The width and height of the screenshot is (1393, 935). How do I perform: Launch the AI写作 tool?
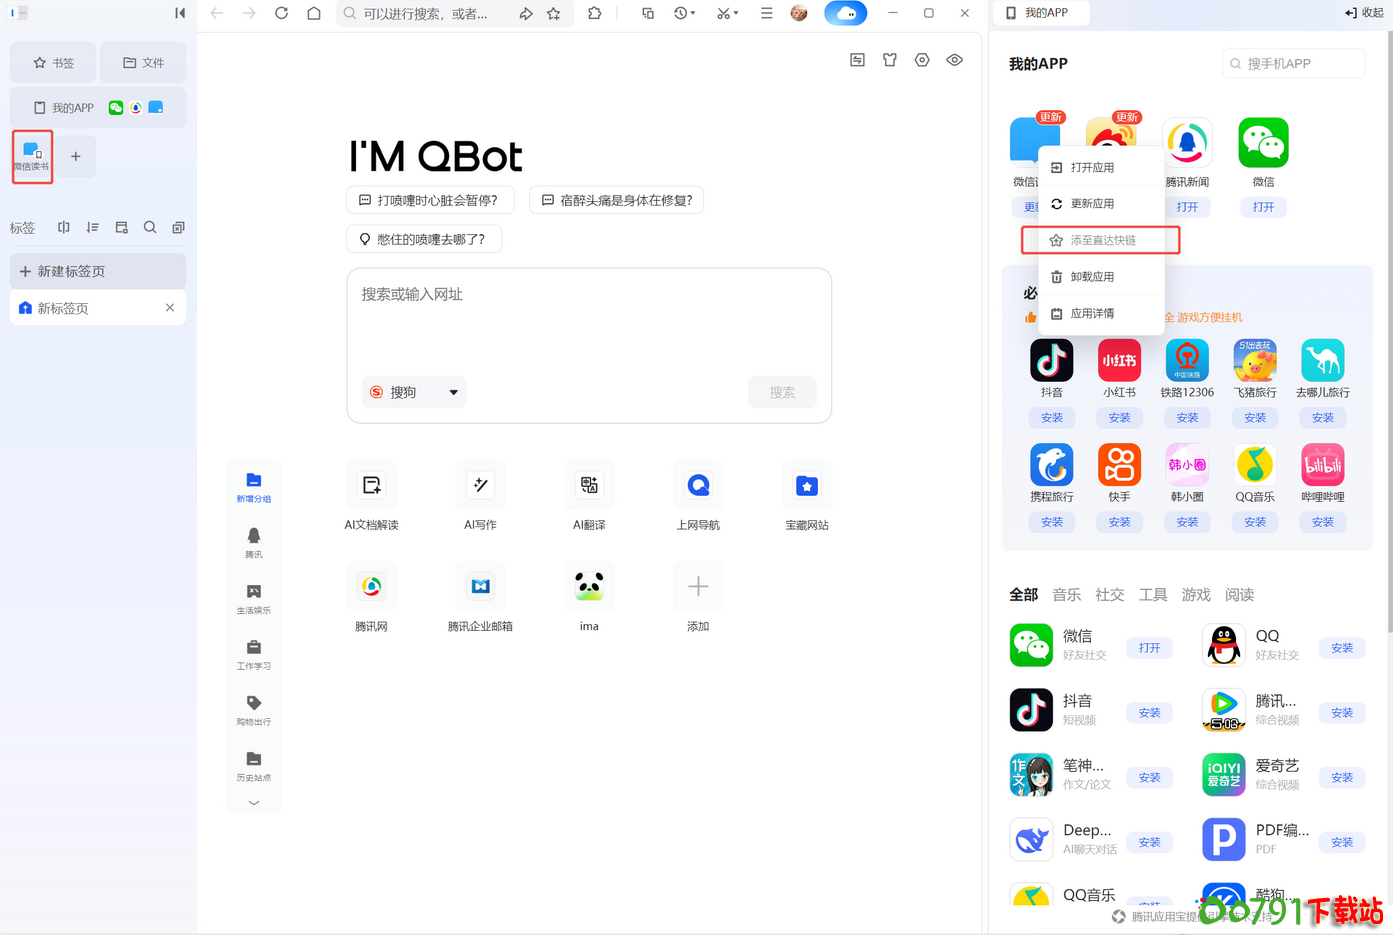point(480,496)
